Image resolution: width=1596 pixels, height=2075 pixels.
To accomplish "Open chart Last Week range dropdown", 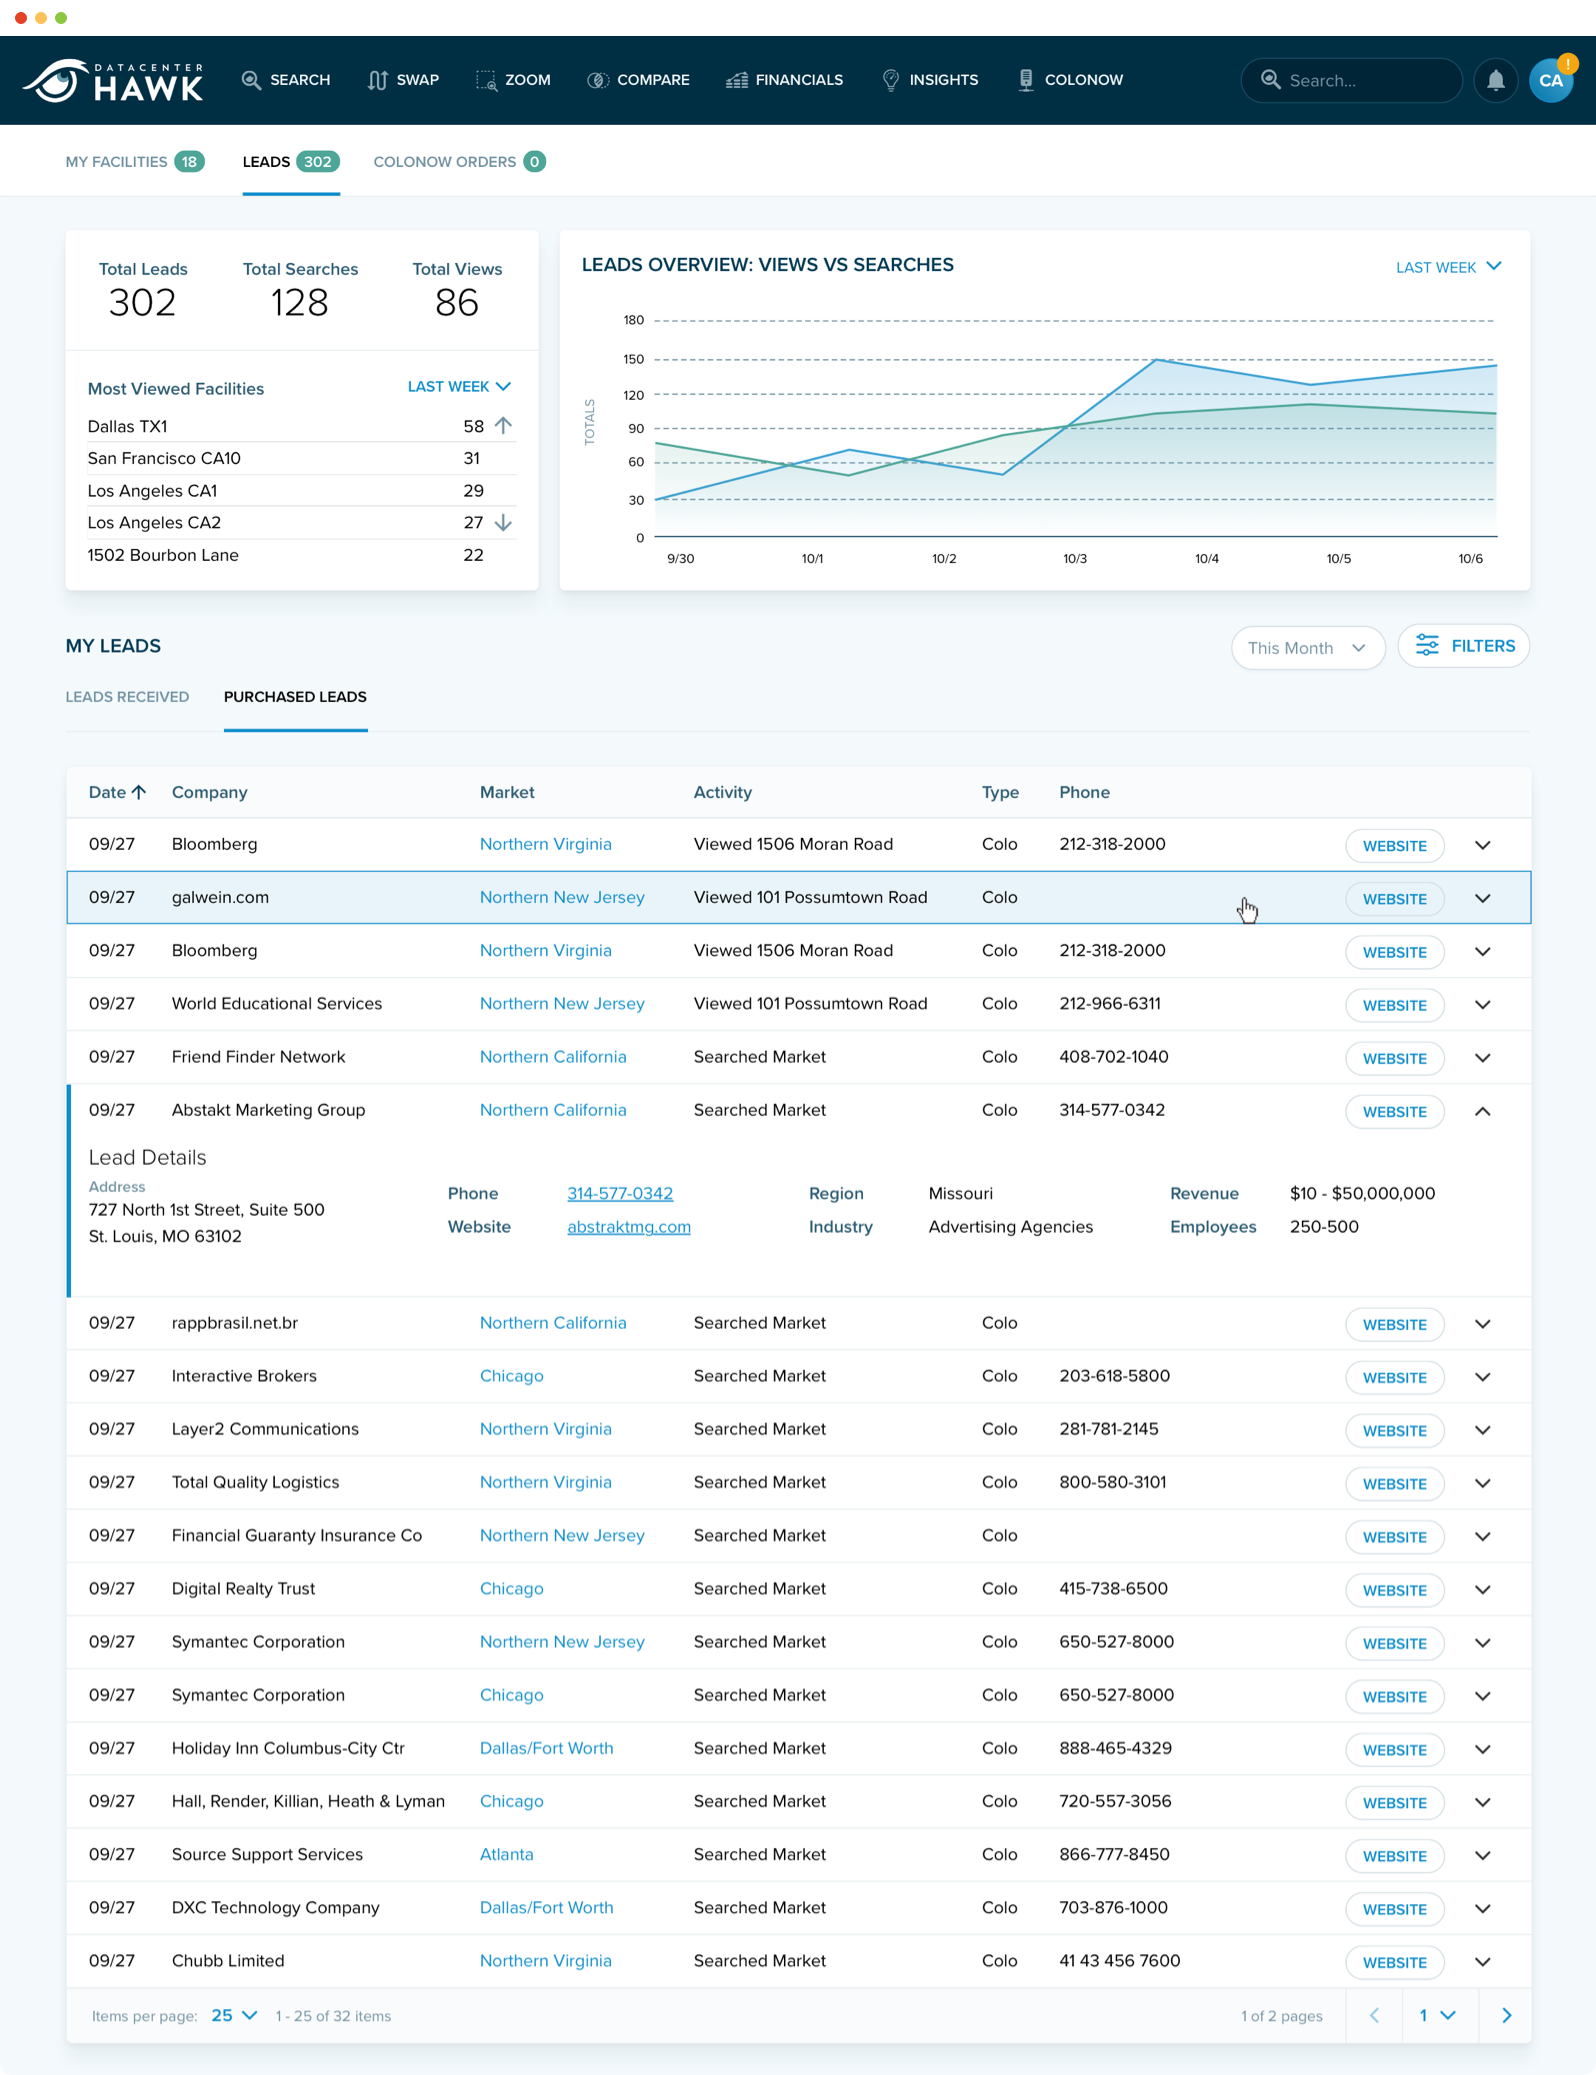I will coord(1448,267).
